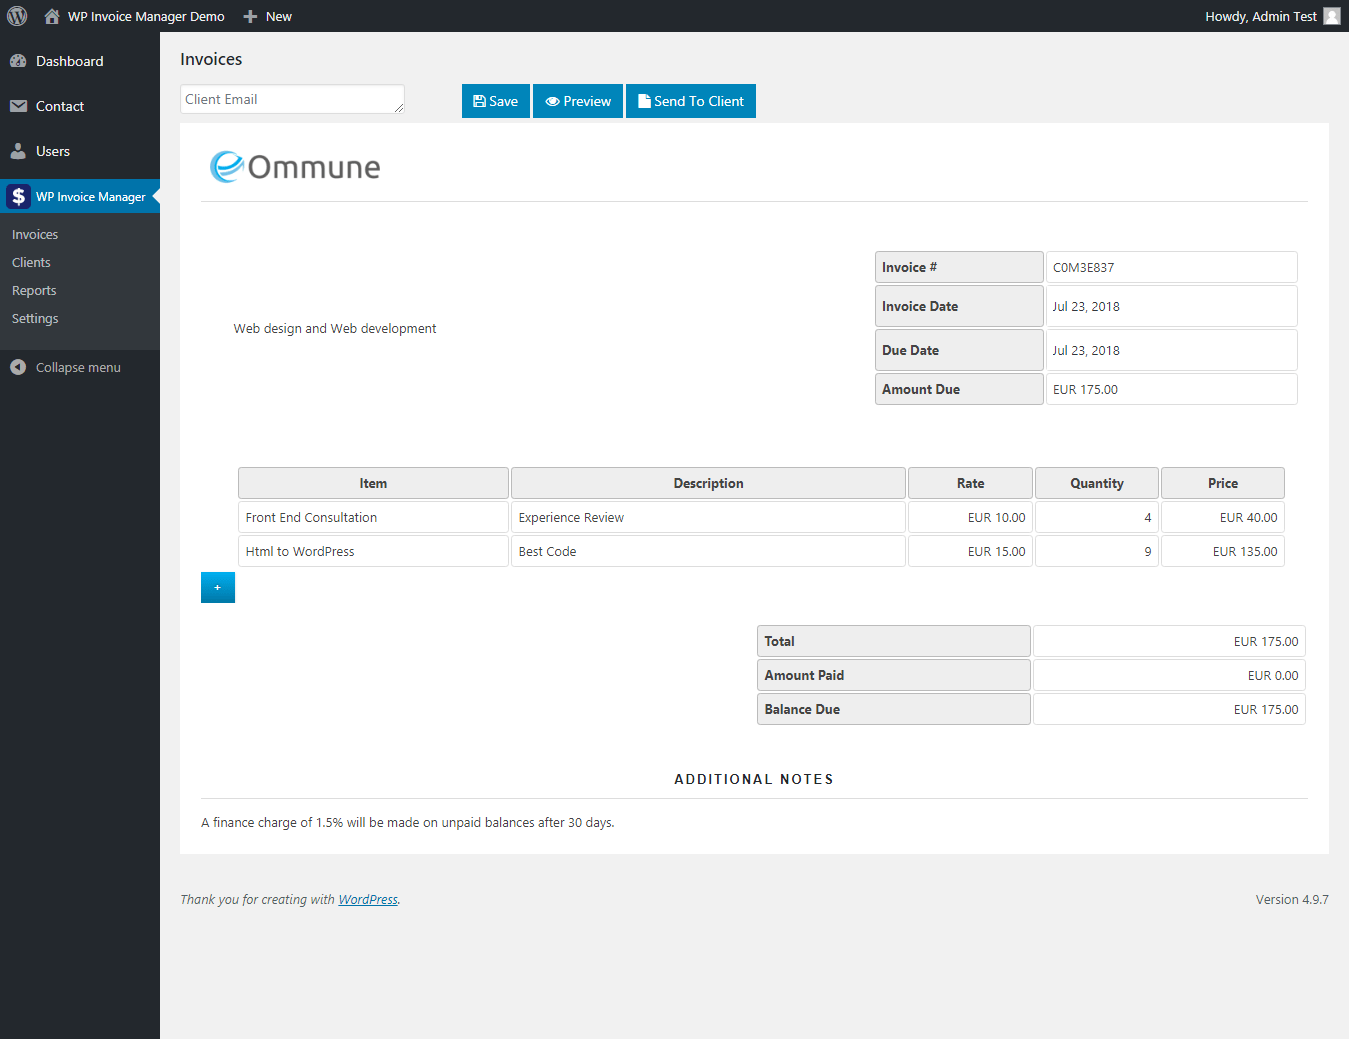Open WP Invoice Manager Demo site link
Viewport: 1349px width, 1039px height.
tap(135, 16)
